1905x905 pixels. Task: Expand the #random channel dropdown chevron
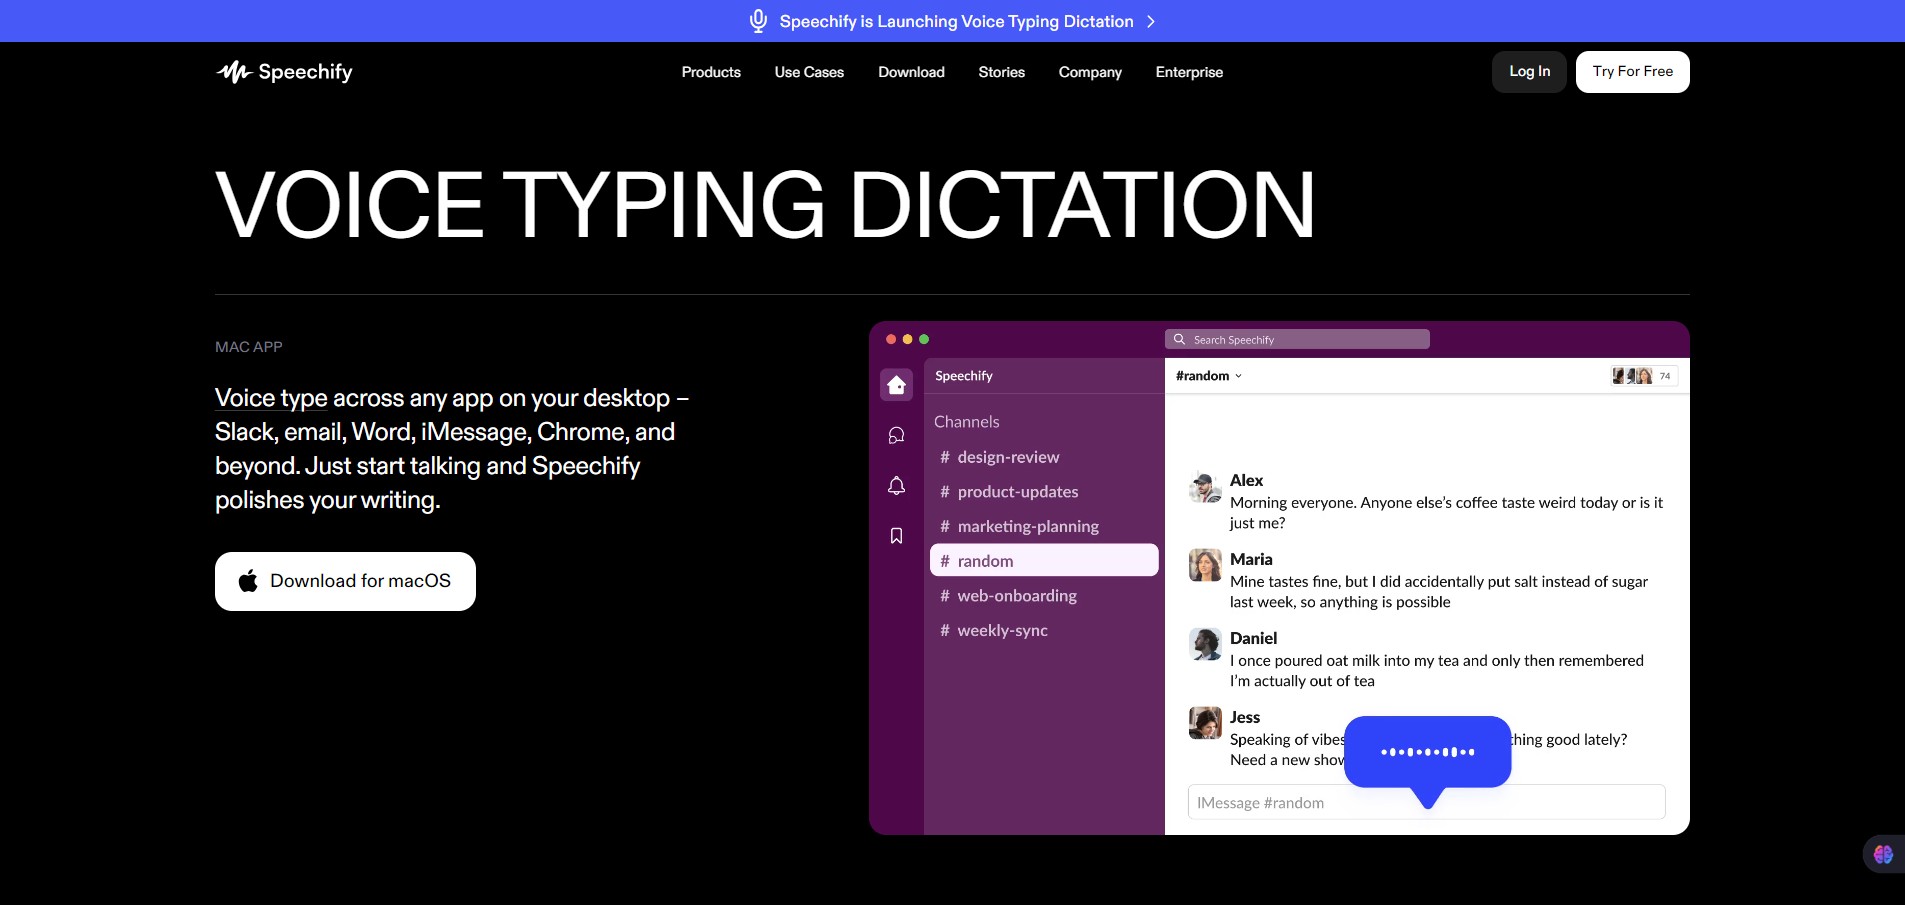click(x=1238, y=376)
